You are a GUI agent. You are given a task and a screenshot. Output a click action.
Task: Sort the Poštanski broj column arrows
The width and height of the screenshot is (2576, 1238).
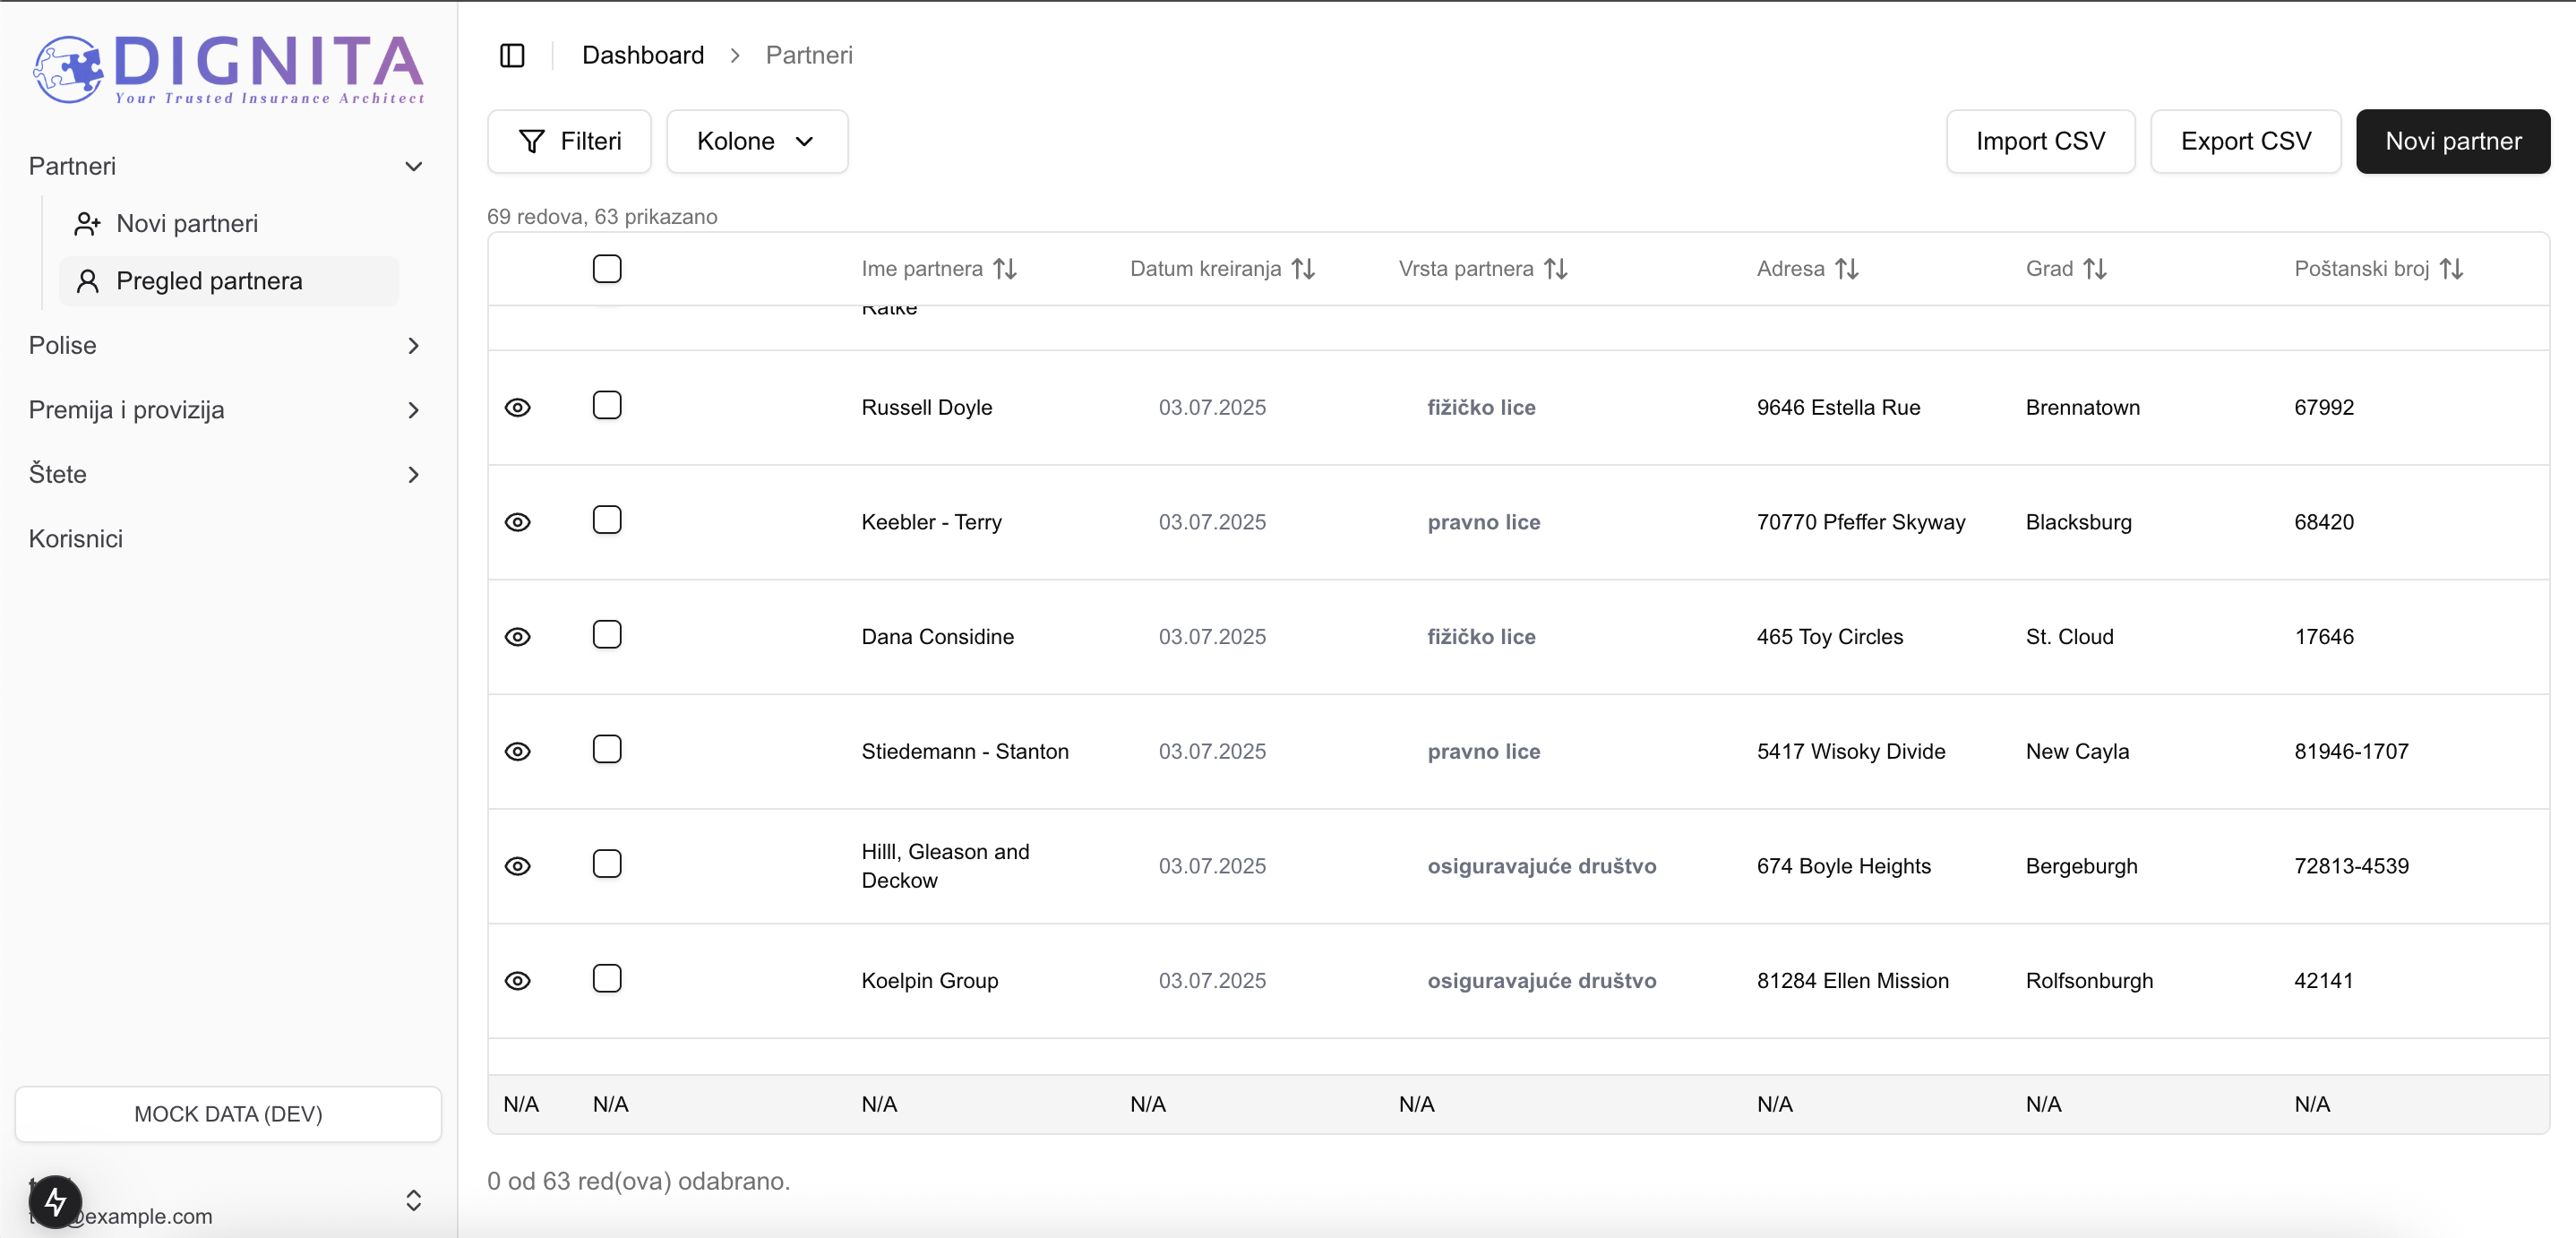click(x=2452, y=268)
